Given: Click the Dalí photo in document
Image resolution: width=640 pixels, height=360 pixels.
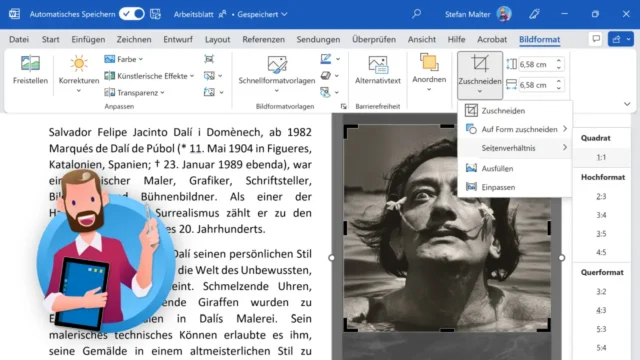Looking at the screenshot, I should pos(447,228).
